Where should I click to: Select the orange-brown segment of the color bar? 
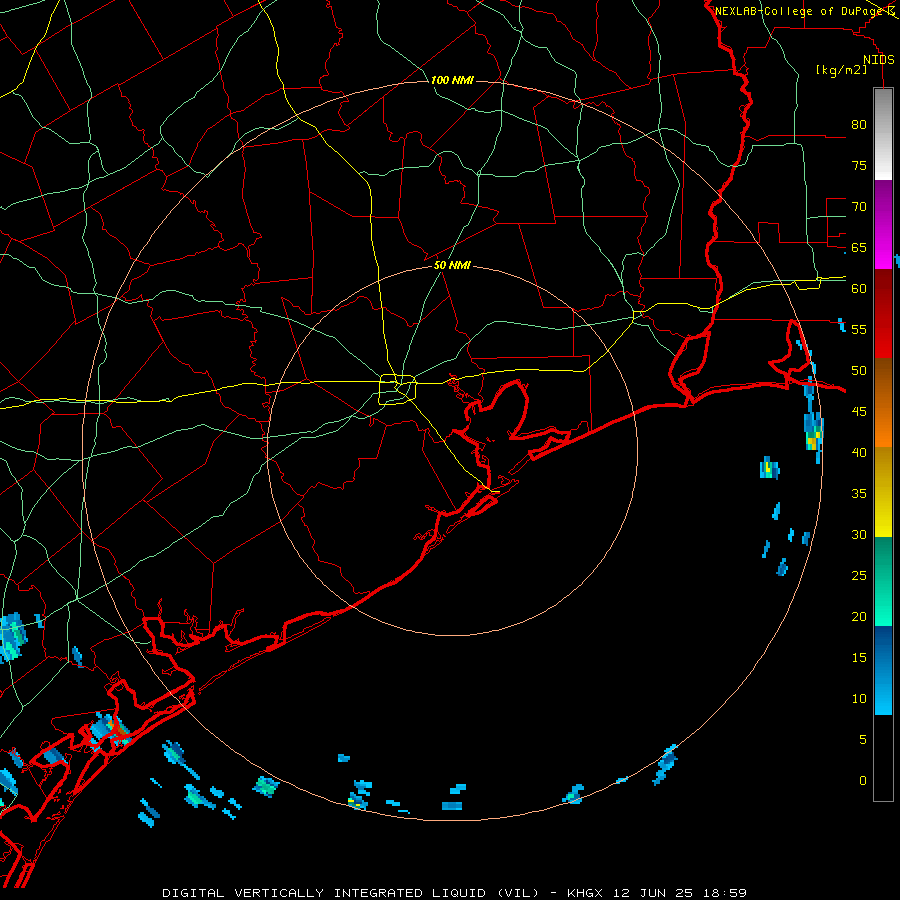pos(883,402)
